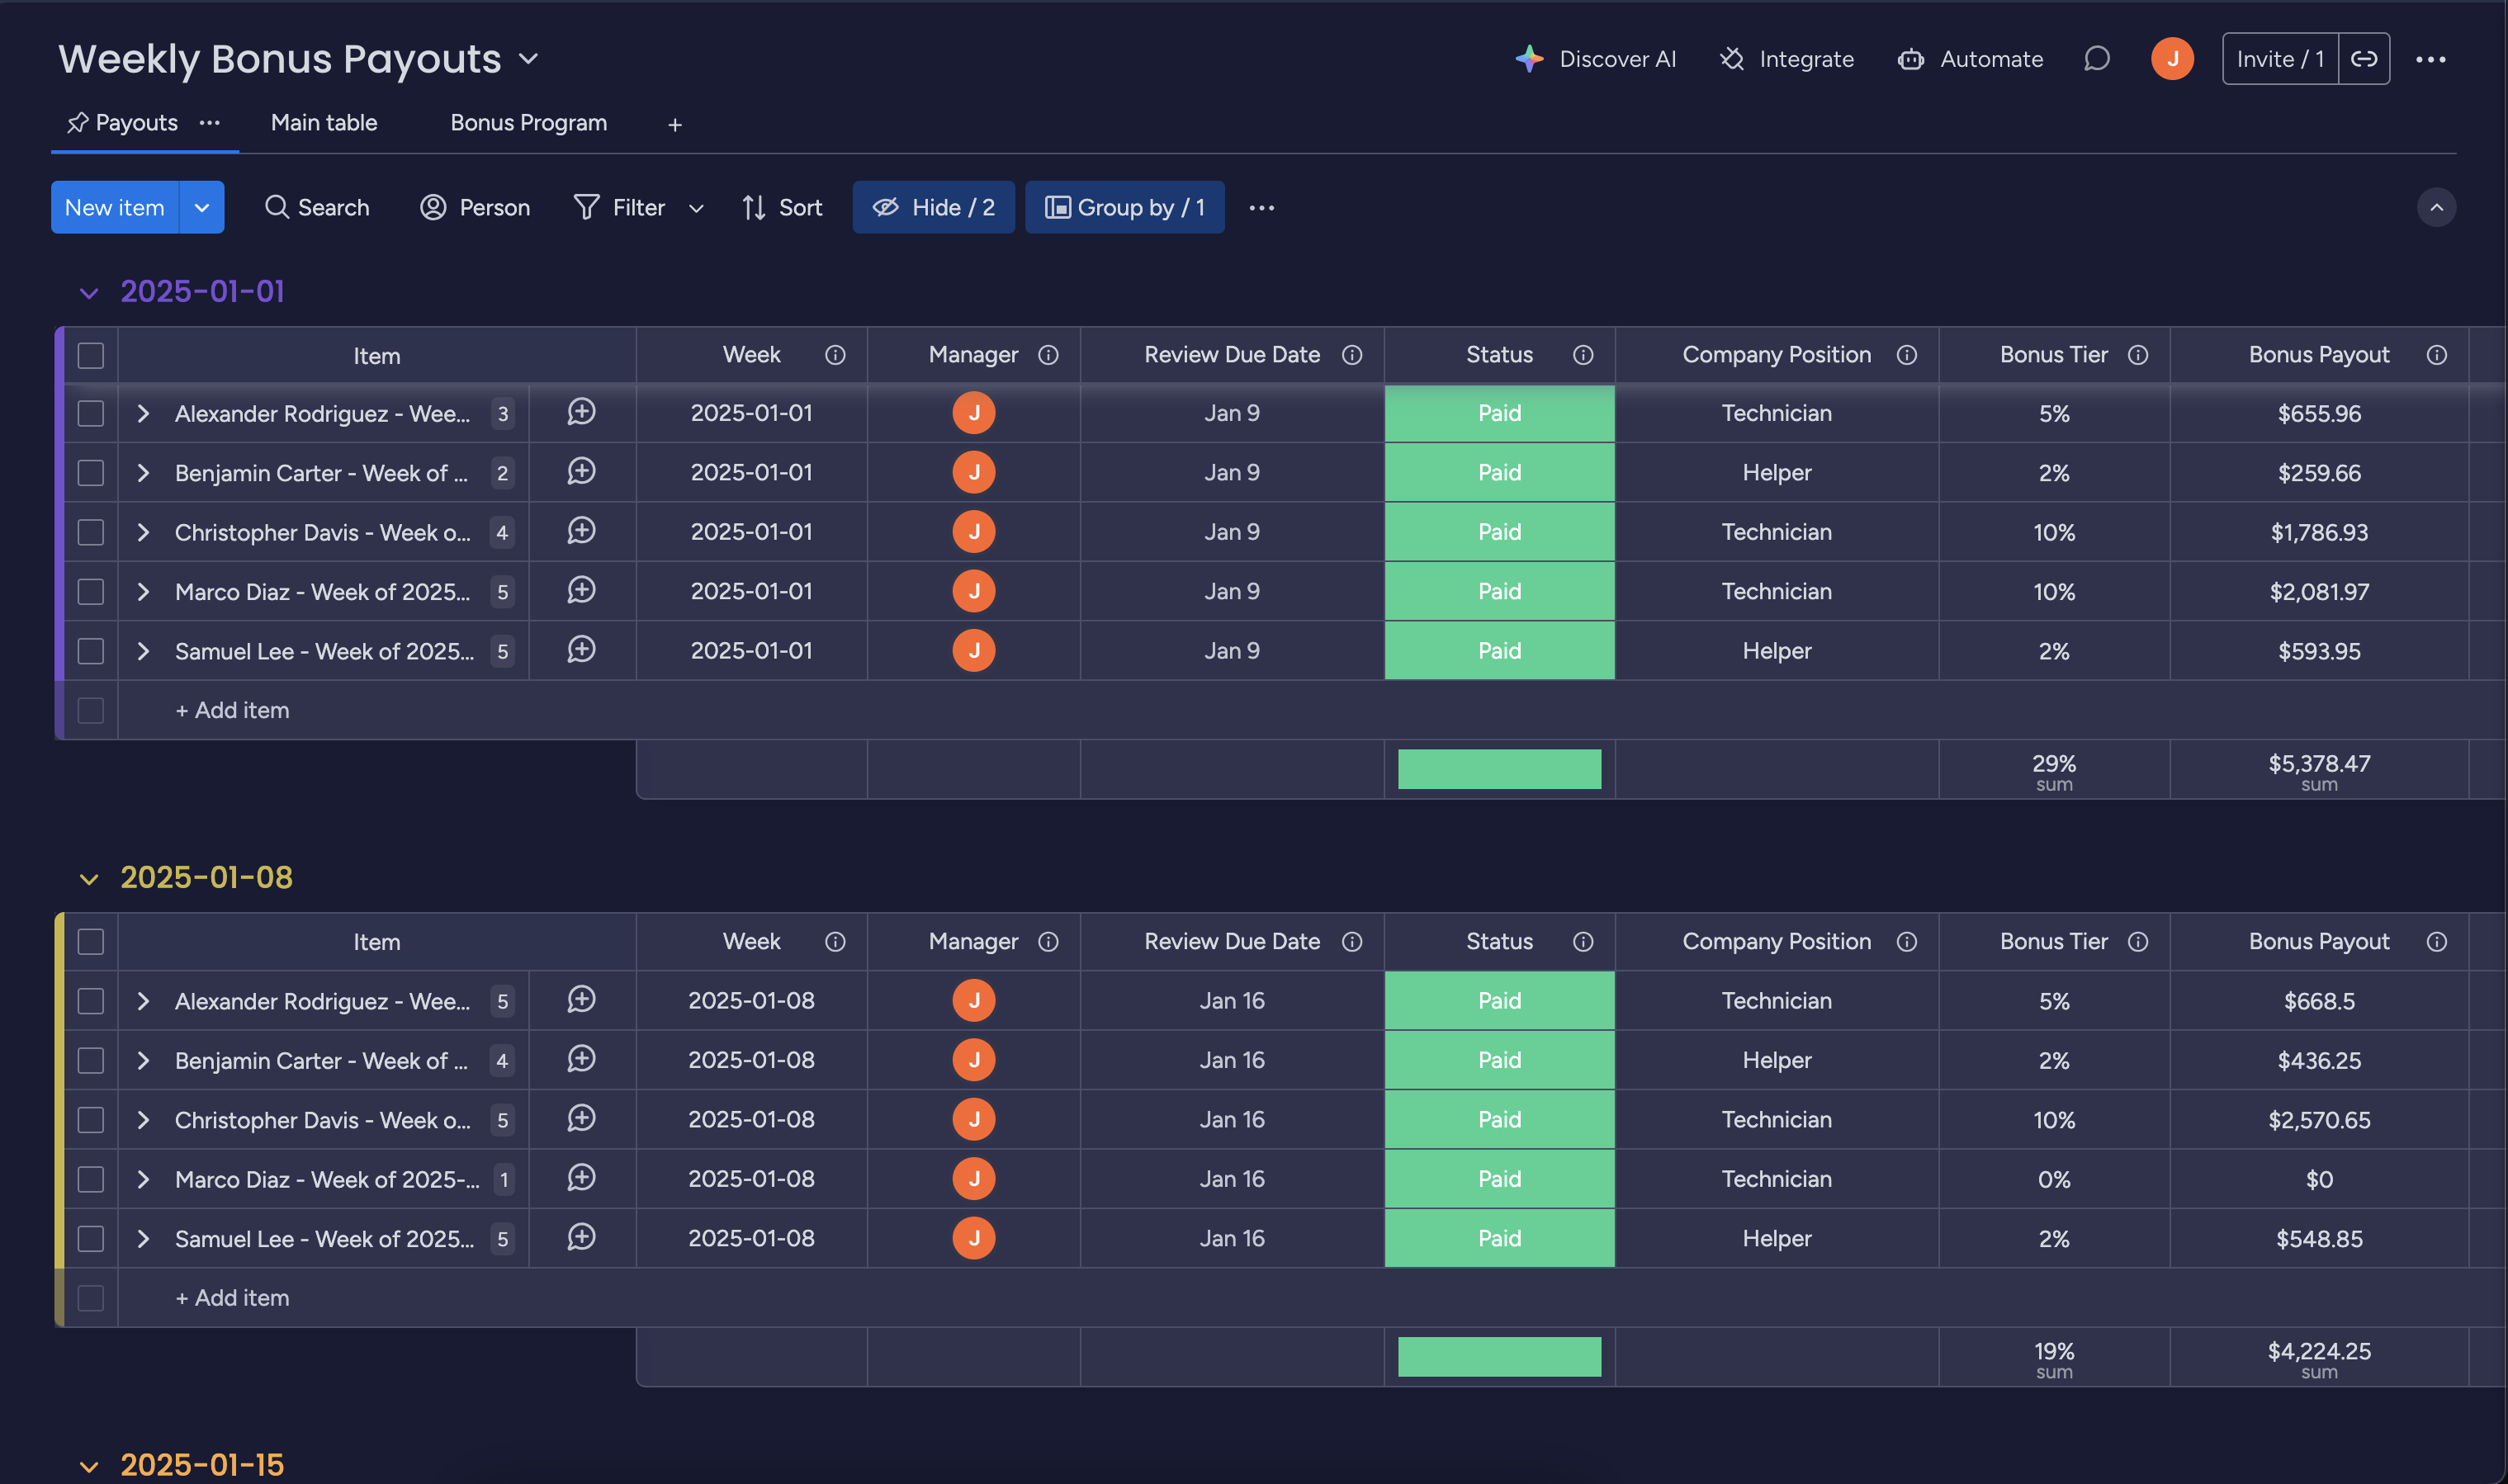Screen dimensions: 2508x1484
Task: Check Alexander Rodriguez row in 2025-01-01 group
Action: [91, 413]
